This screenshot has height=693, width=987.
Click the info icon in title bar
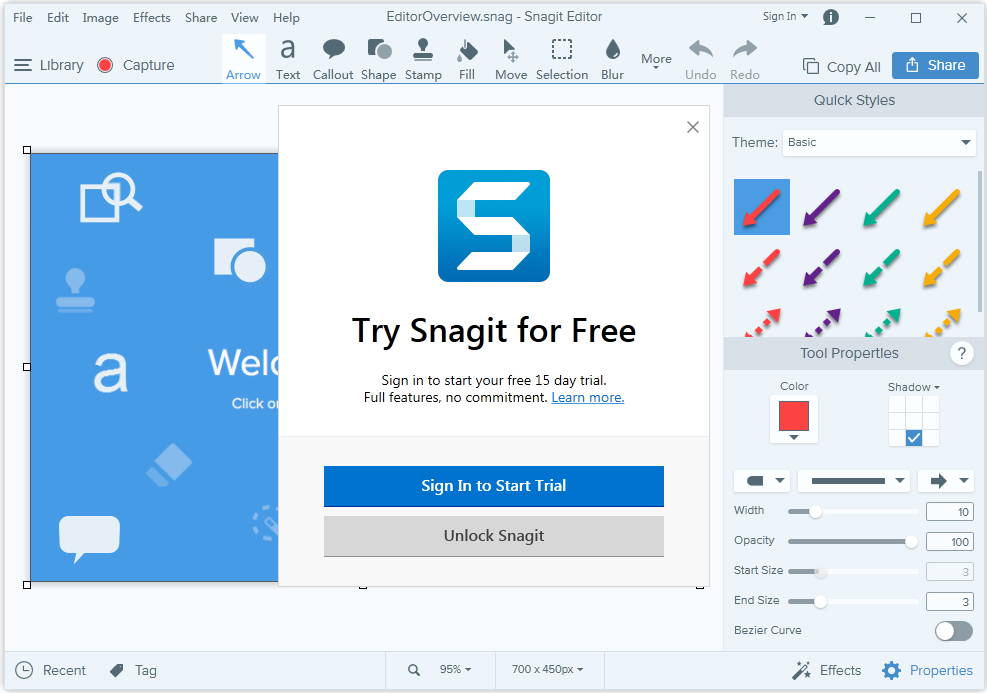[831, 18]
